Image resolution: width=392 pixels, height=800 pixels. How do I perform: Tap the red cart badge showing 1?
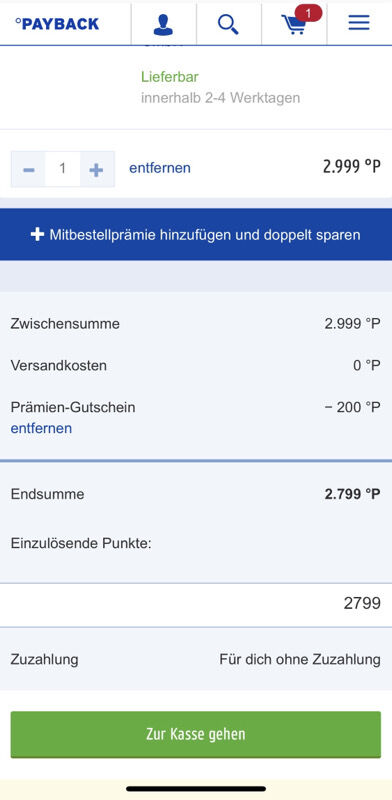click(308, 13)
